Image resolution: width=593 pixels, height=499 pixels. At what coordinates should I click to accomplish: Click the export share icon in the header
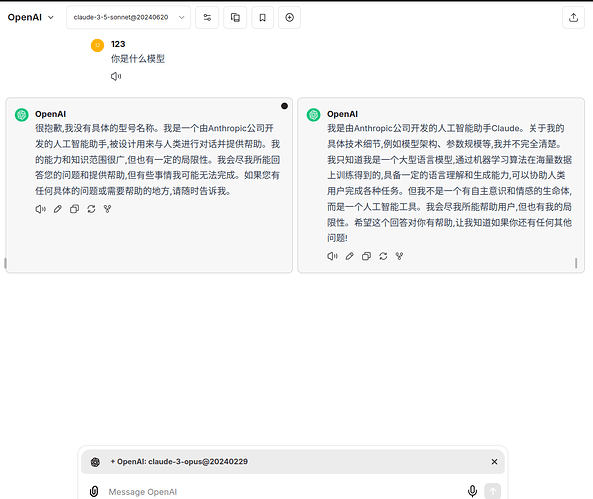(573, 17)
